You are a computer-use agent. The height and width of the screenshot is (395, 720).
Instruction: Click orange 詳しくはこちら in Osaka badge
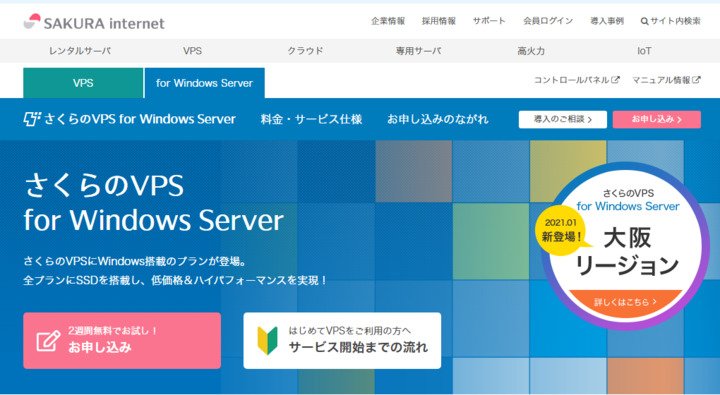click(x=625, y=302)
